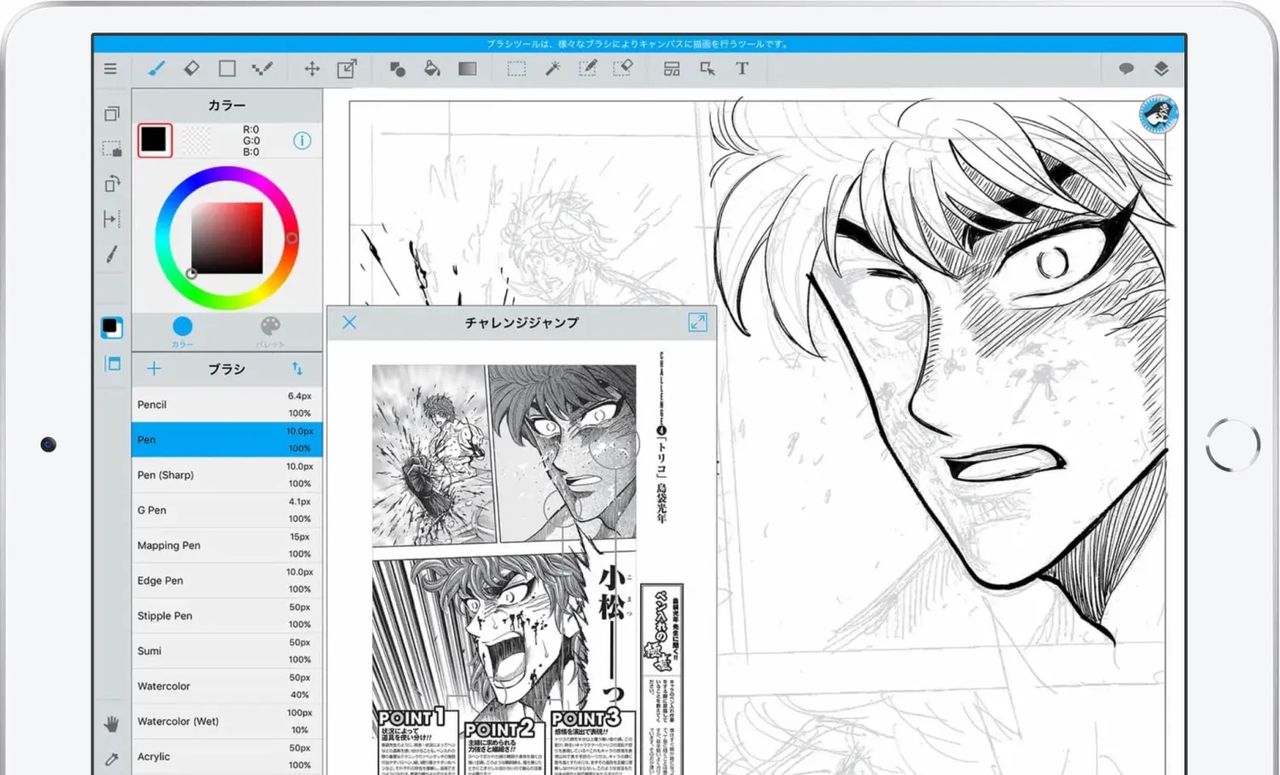
Task: Toggle the color panel sidebar button
Action: click(112, 327)
